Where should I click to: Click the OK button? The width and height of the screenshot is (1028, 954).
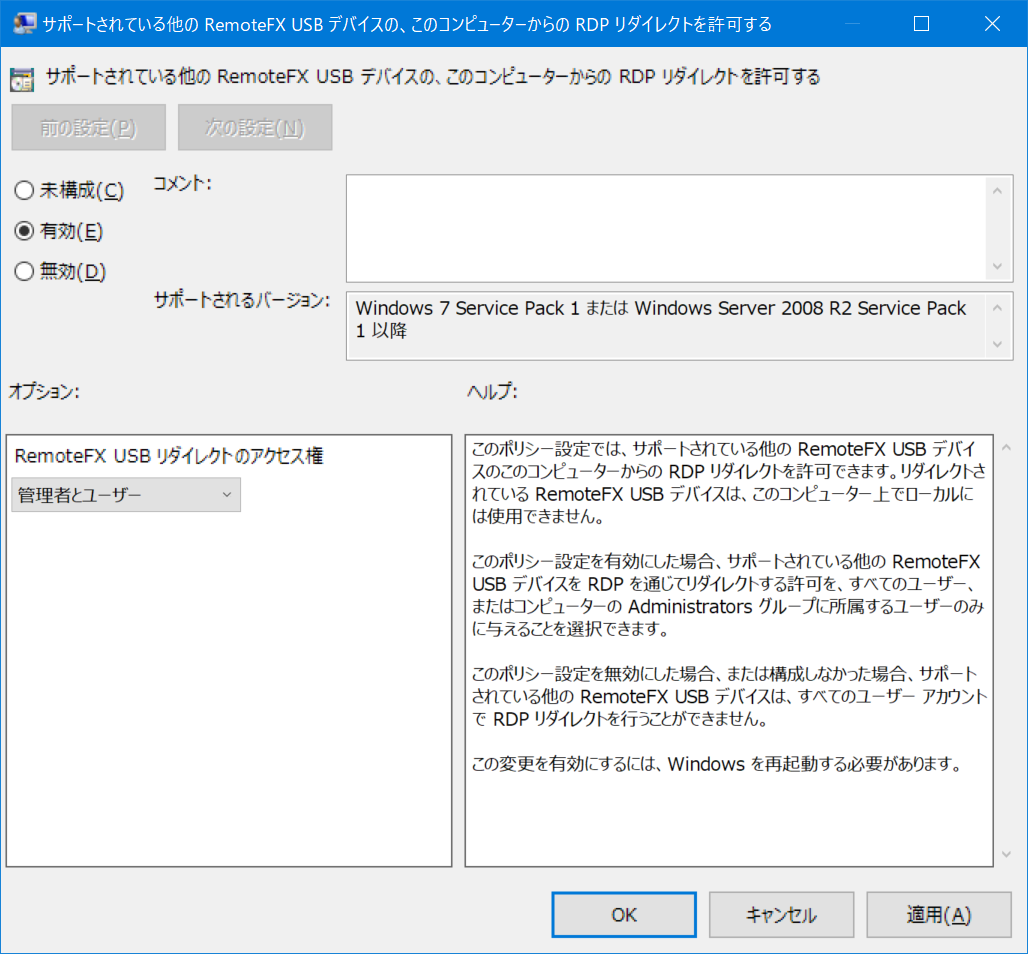pyautogui.click(x=623, y=913)
